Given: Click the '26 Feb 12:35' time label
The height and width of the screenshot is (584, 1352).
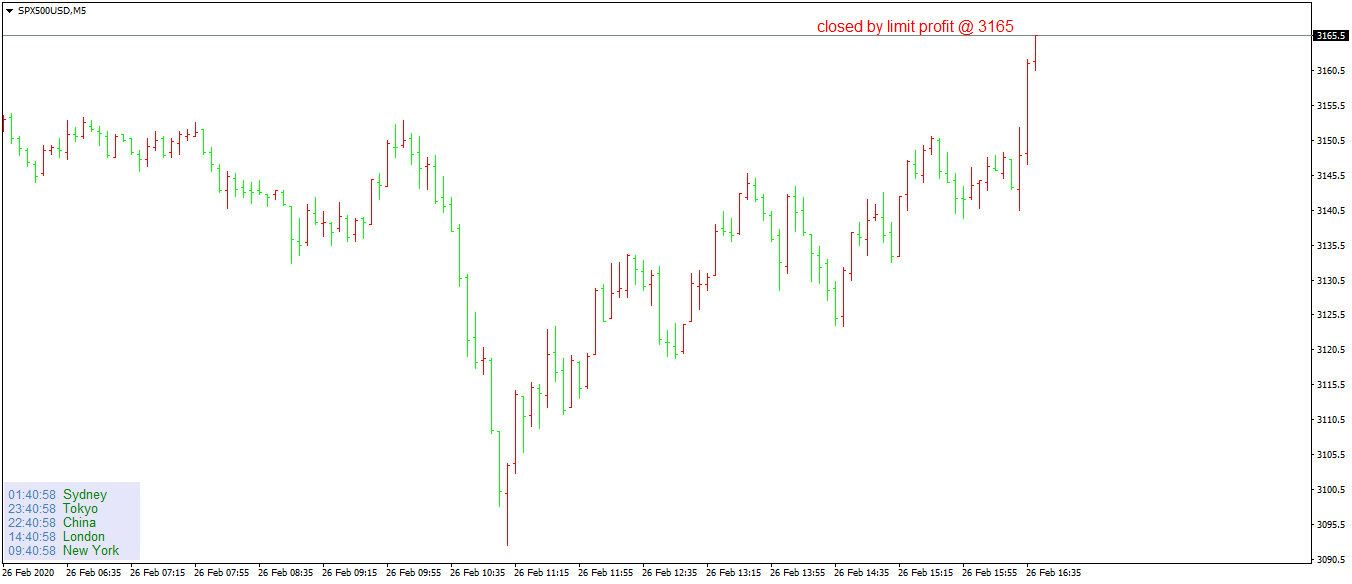Looking at the screenshot, I should 669,574.
